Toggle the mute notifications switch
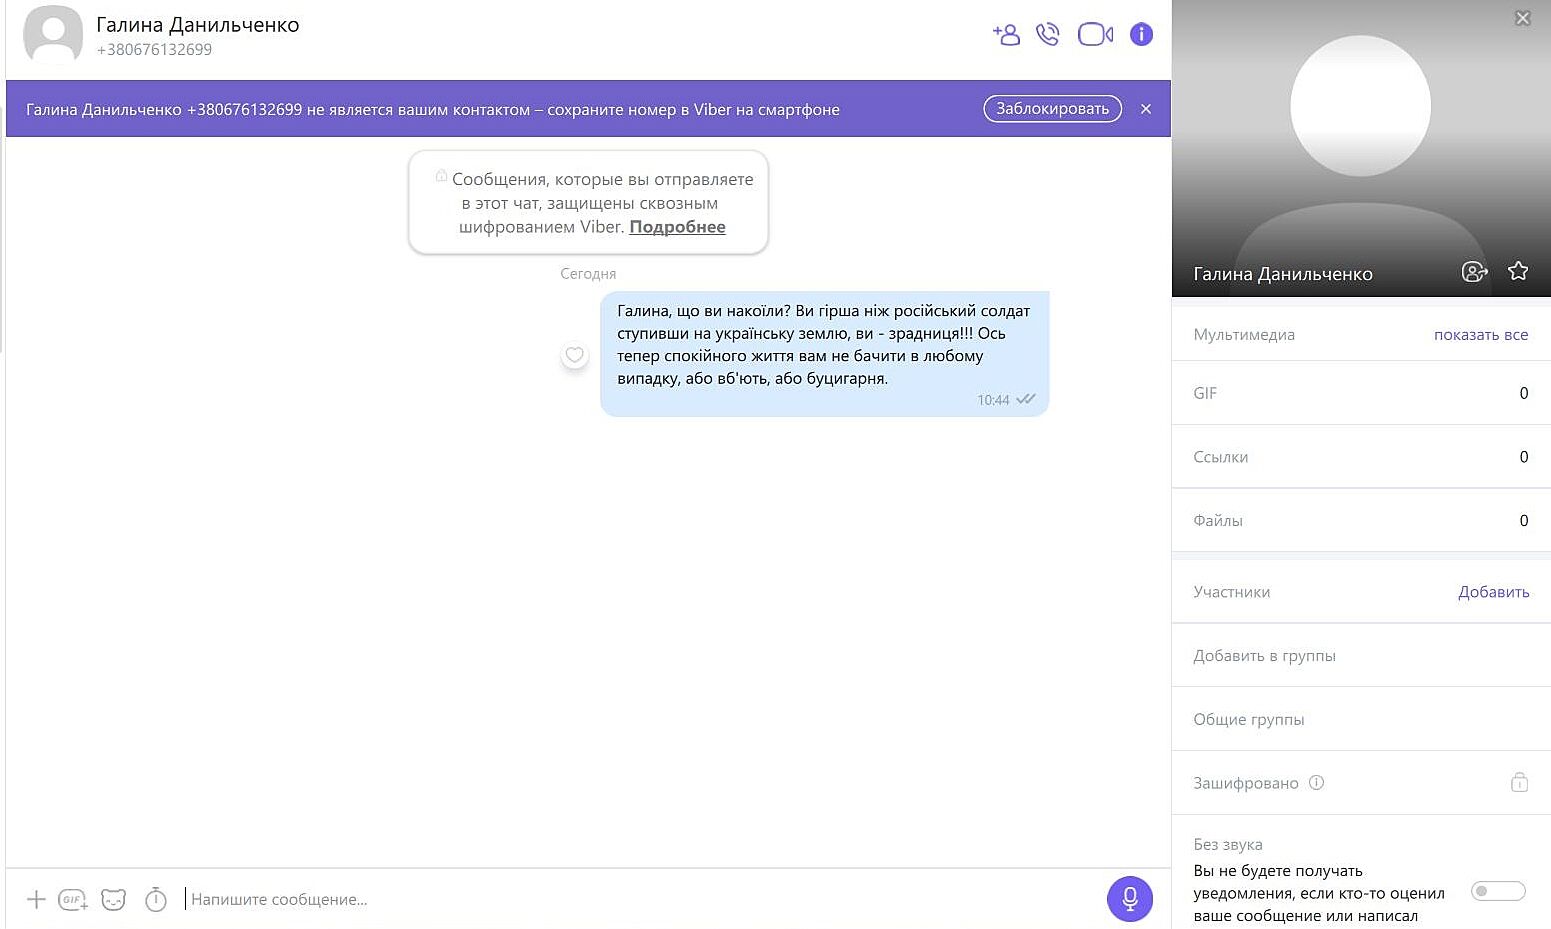 point(1497,891)
